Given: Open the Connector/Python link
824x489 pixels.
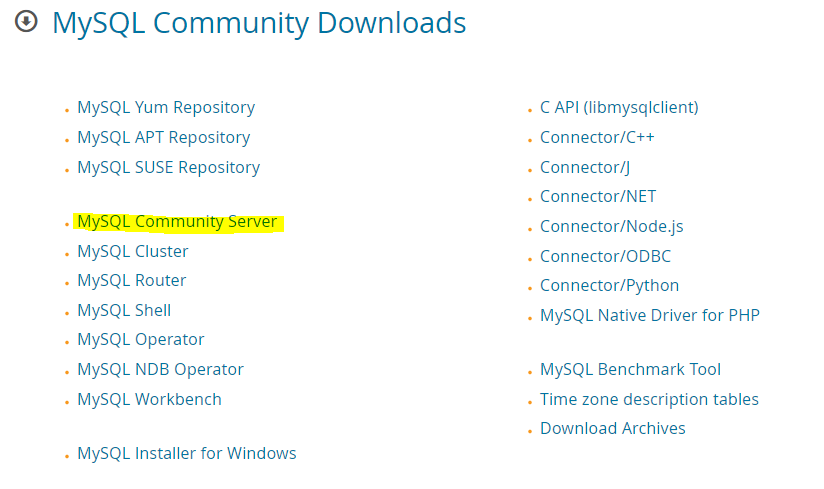Looking at the screenshot, I should (610, 286).
